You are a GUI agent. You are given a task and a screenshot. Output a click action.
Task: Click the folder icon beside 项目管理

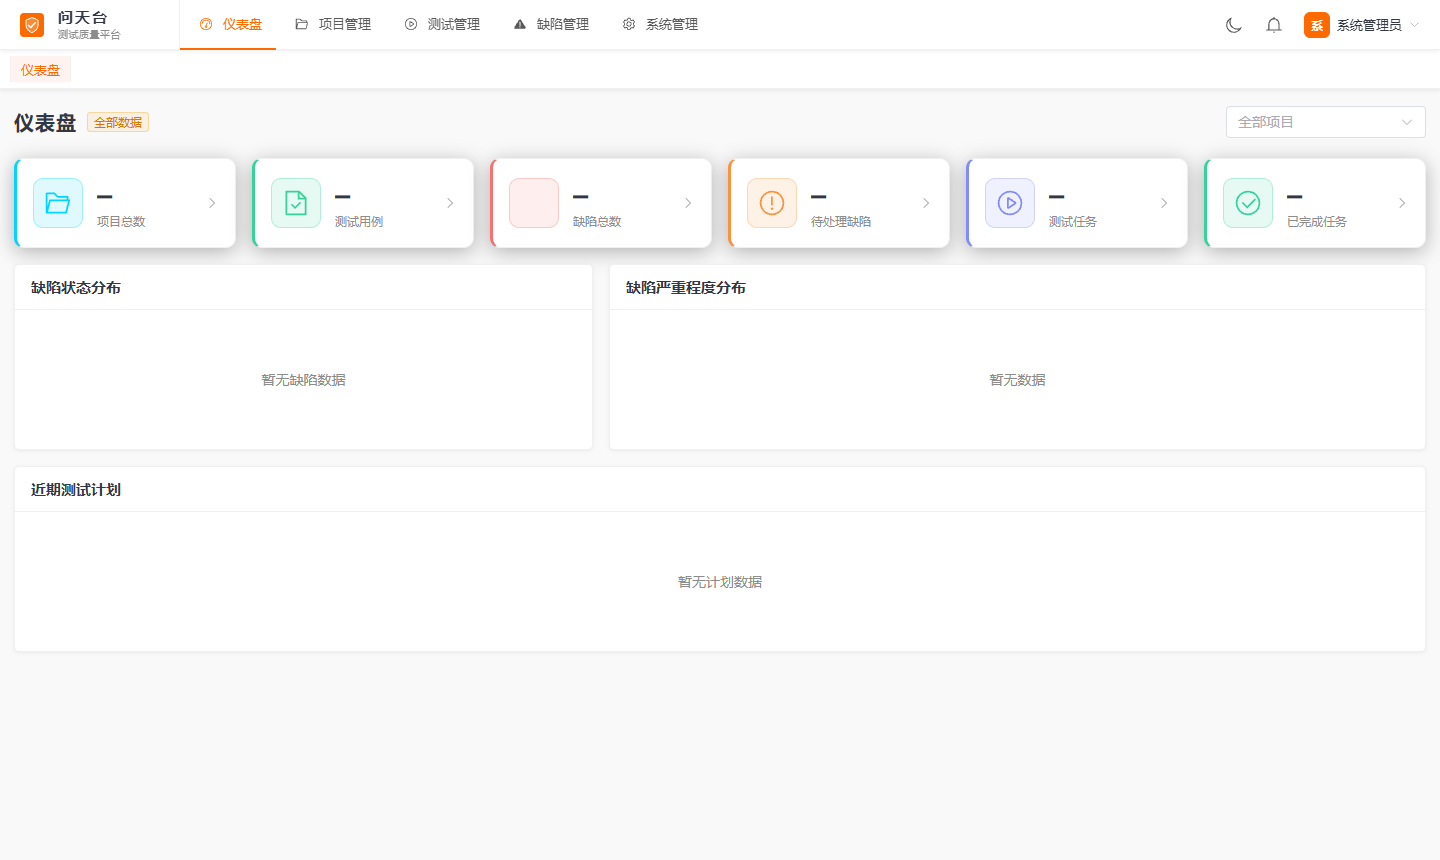(301, 24)
